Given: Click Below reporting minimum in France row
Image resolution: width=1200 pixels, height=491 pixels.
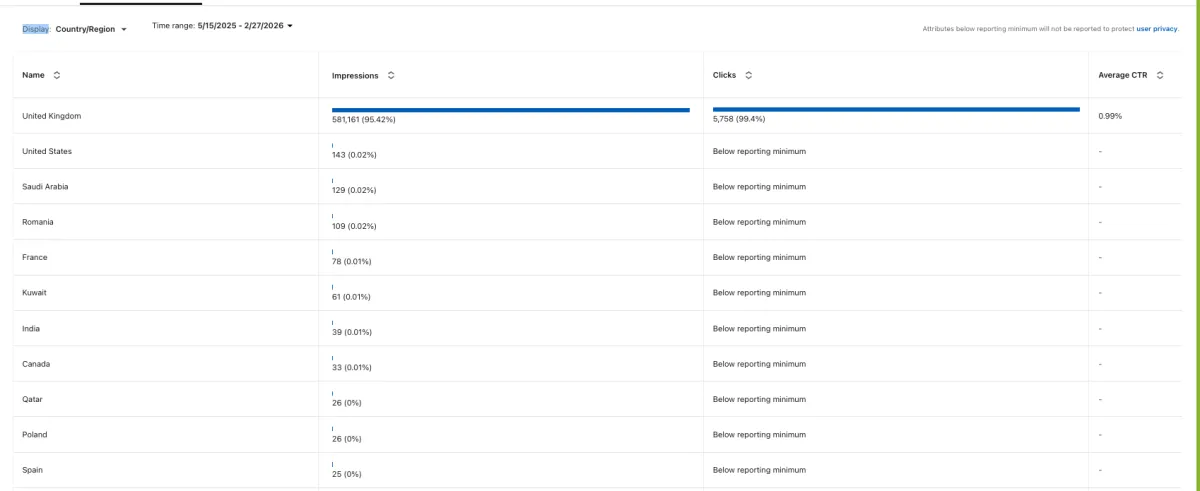Looking at the screenshot, I should 759,257.
